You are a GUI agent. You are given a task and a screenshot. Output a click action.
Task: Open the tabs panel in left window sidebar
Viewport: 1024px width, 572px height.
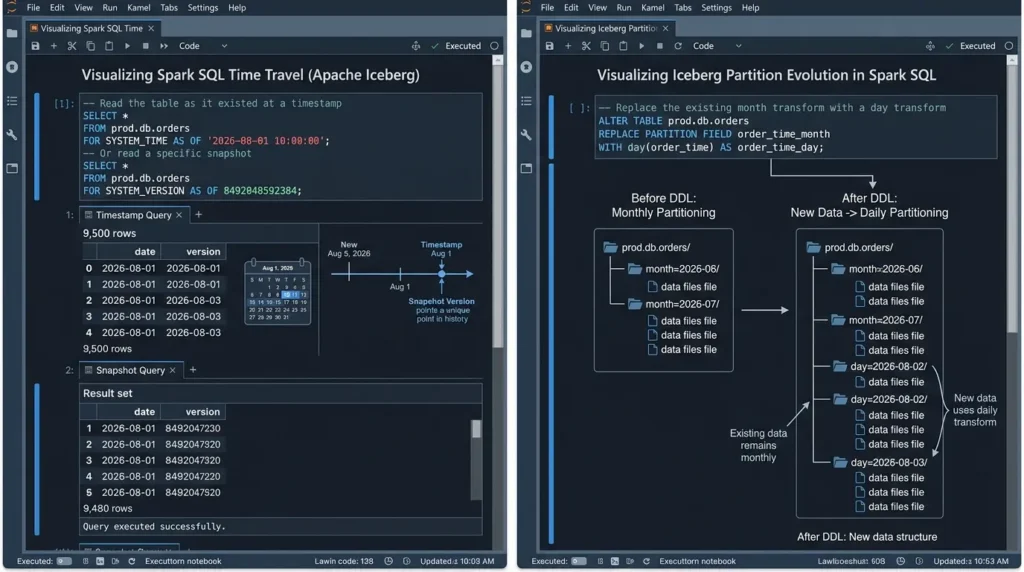[12, 168]
